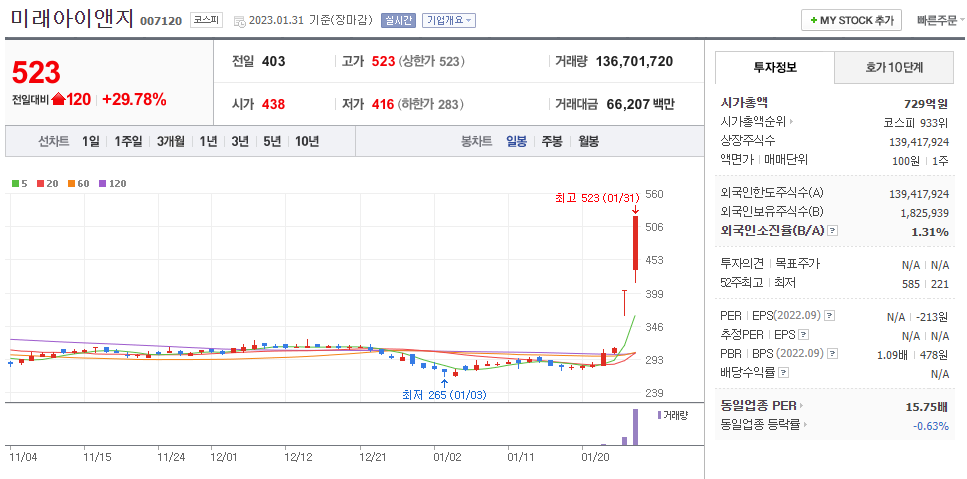
Task: Click the 상장주식수 value 139,417,924
Action: coord(919,142)
